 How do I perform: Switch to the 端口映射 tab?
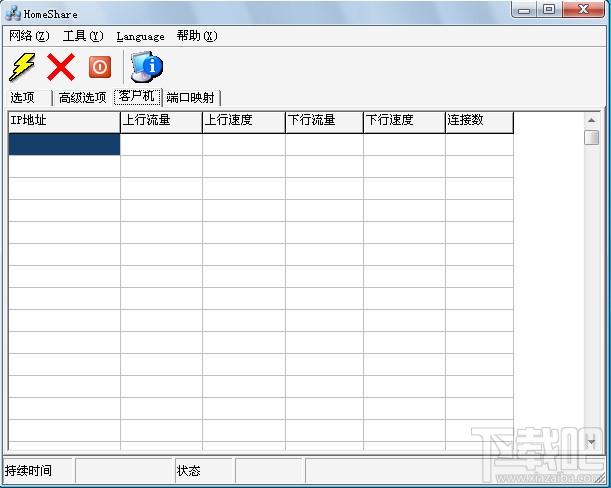191,97
